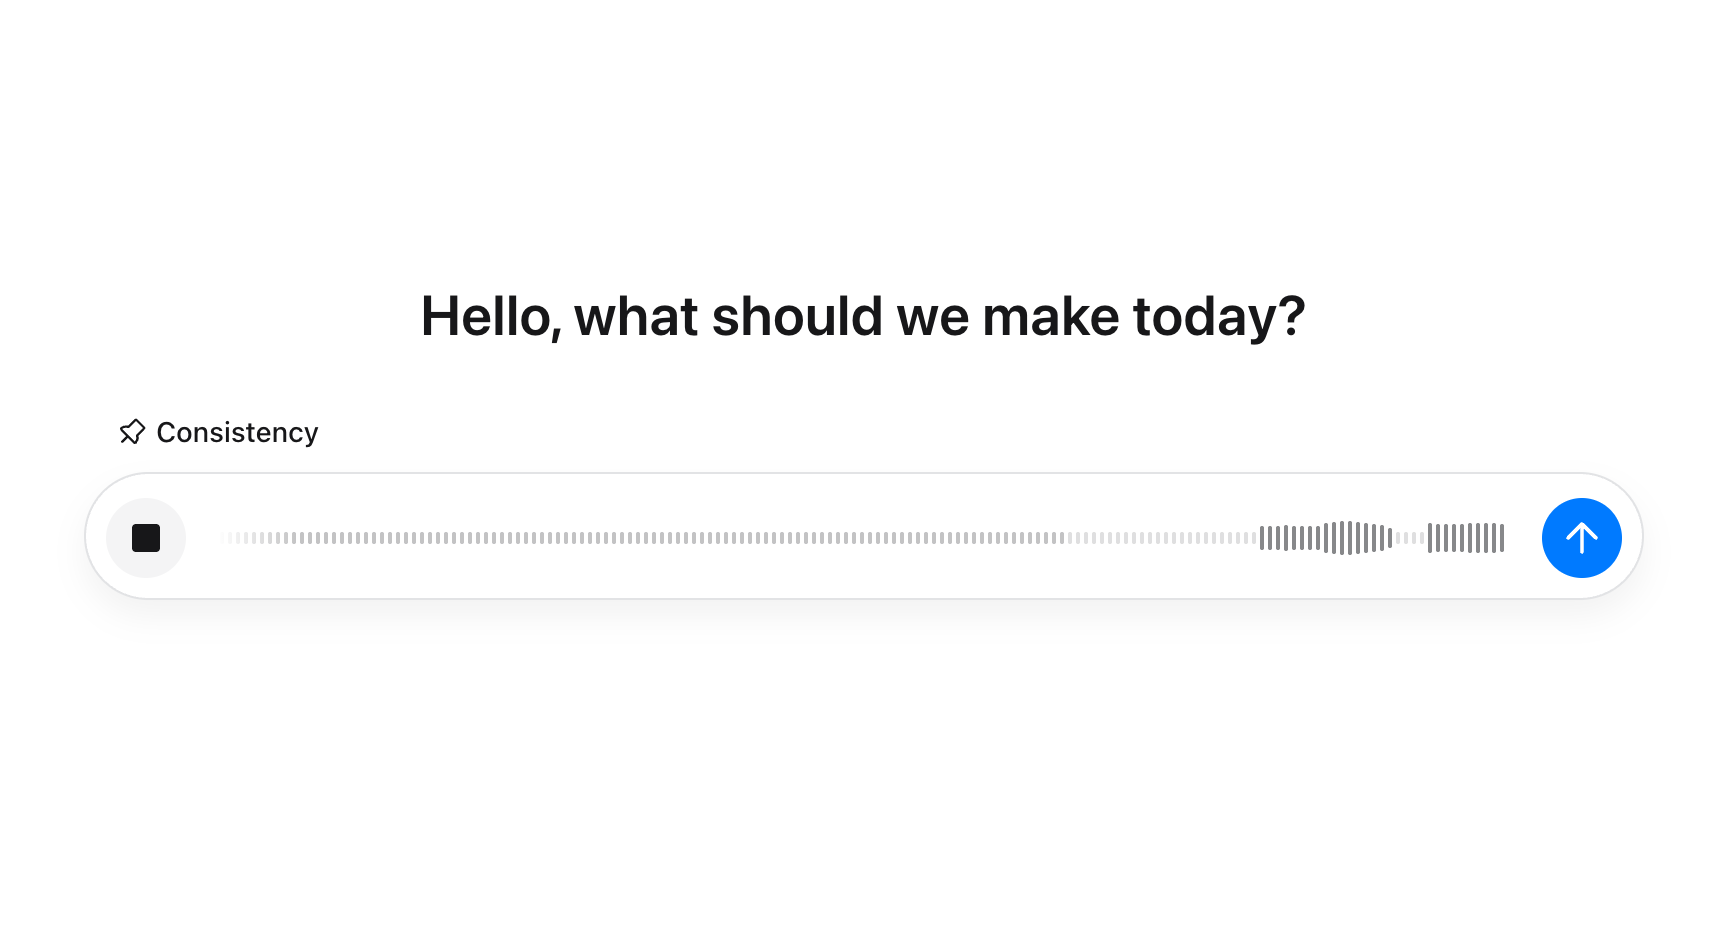This screenshot has height=932, width=1710.
Task: Click the short bars between the loud waveform groups
Action: click(x=1410, y=538)
